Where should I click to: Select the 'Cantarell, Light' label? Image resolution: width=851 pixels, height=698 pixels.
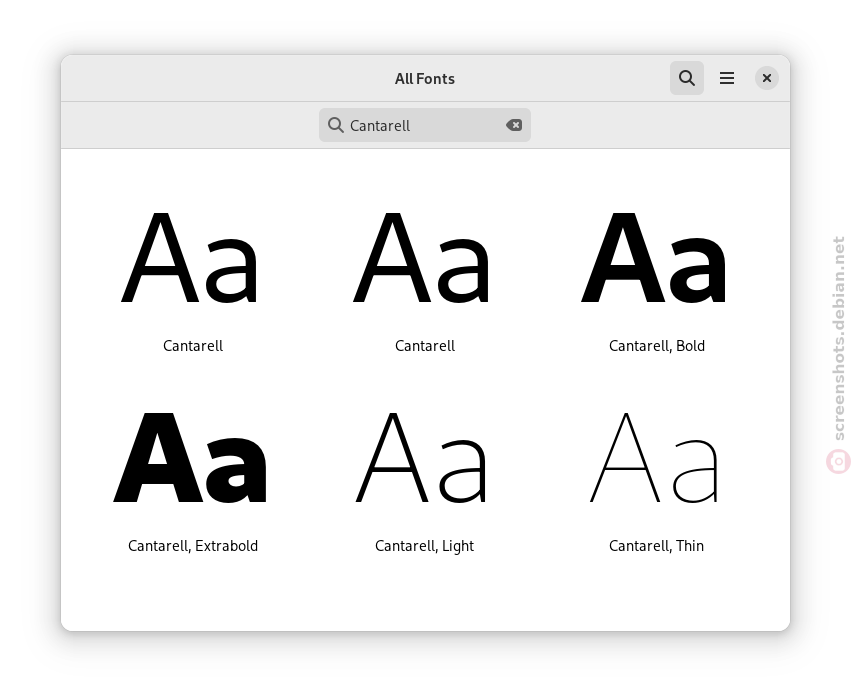424,545
